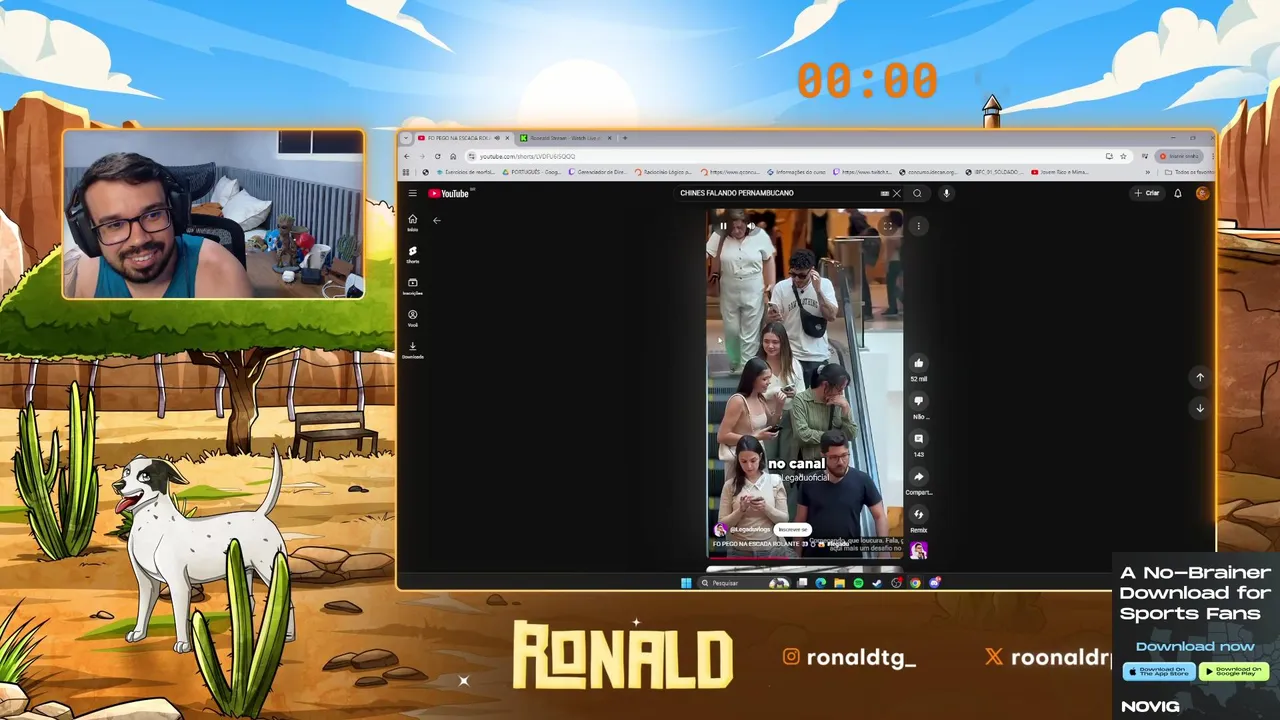Open Inscrições in the YouTube sidebar
Screen dimensions: 1280x720
[412, 286]
